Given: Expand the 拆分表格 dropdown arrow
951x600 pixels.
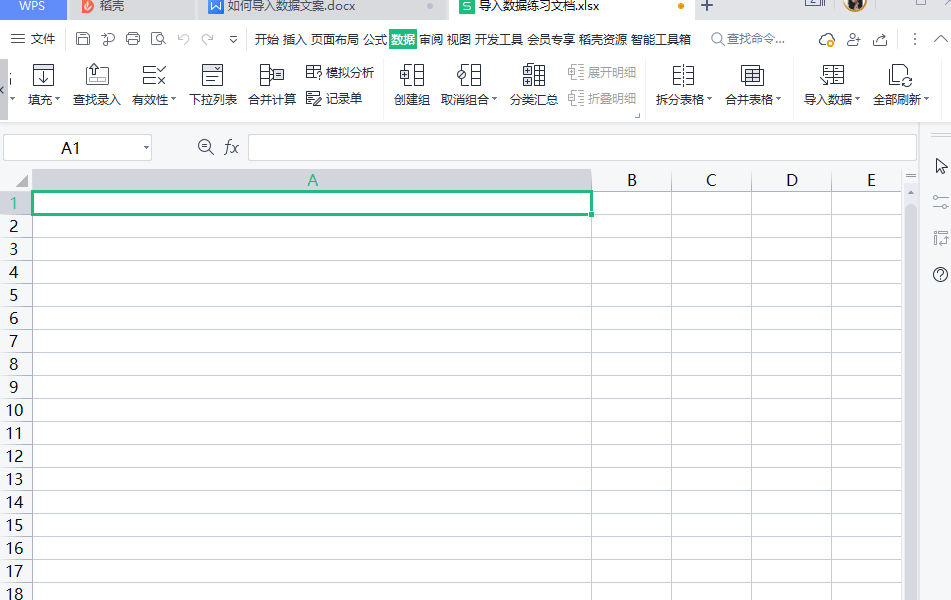Looking at the screenshot, I should [709, 99].
